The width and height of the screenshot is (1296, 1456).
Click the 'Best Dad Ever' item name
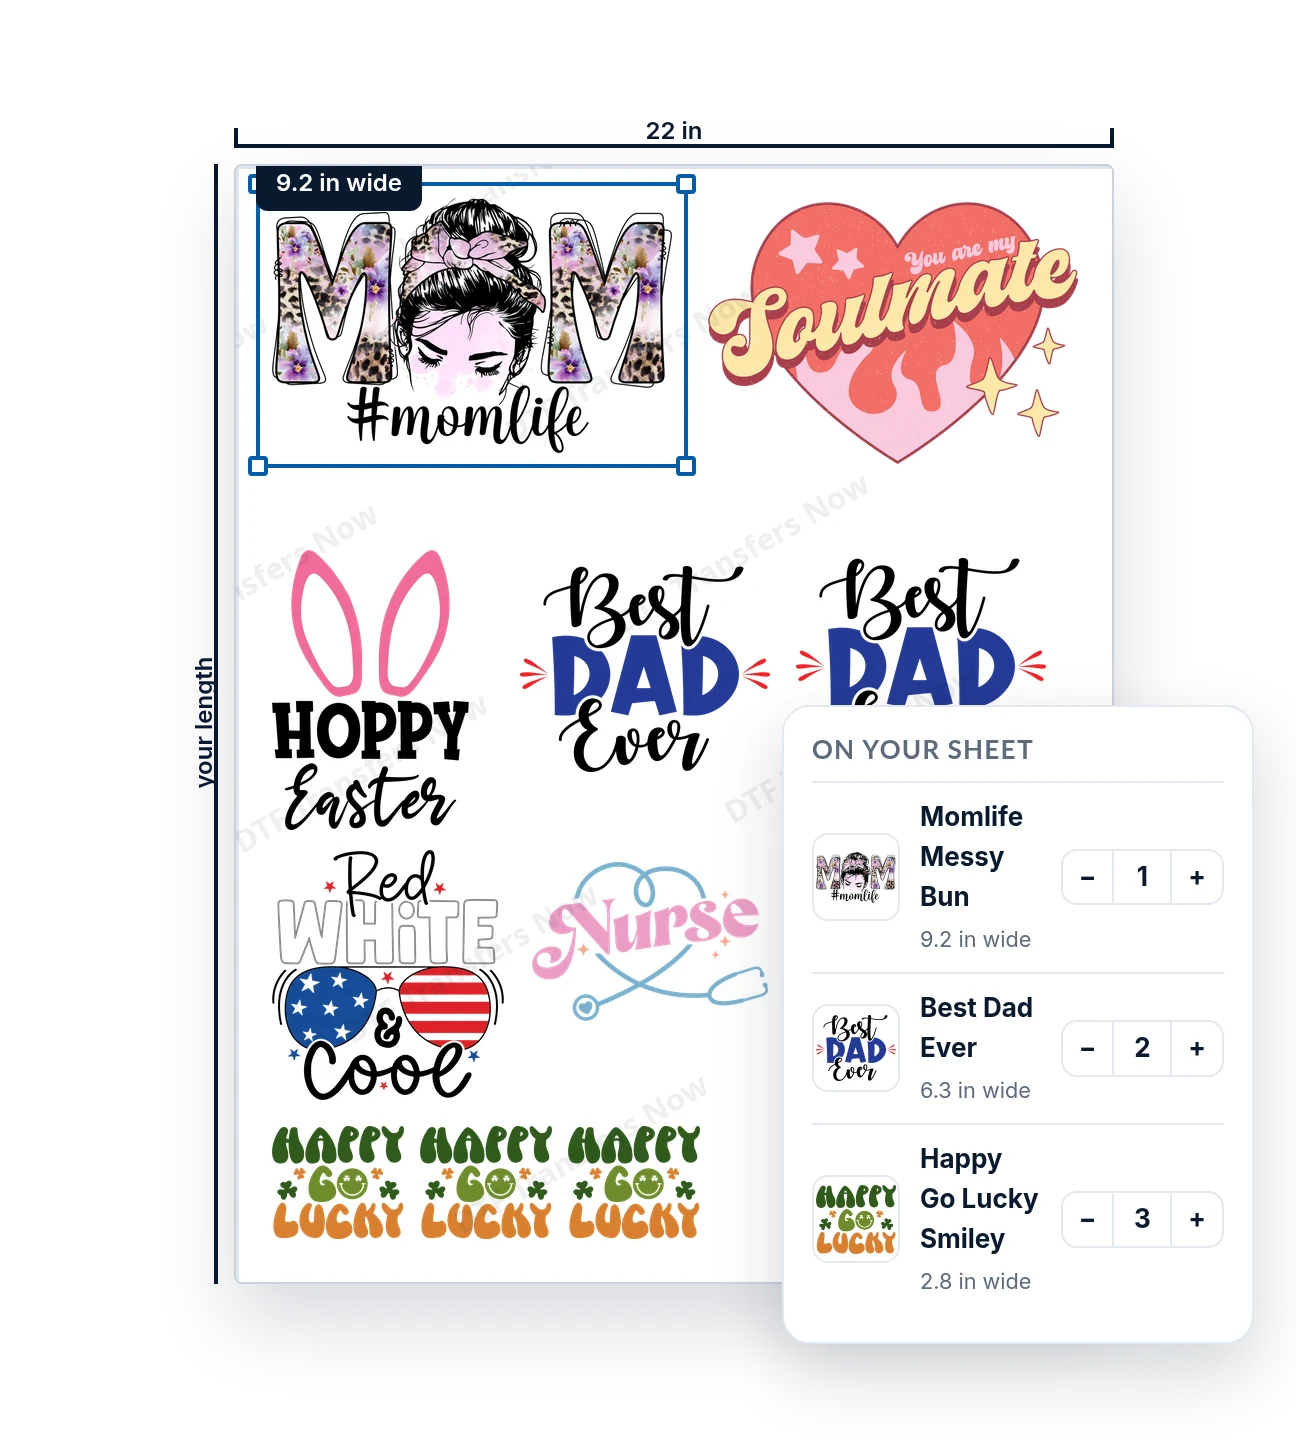tap(976, 1028)
